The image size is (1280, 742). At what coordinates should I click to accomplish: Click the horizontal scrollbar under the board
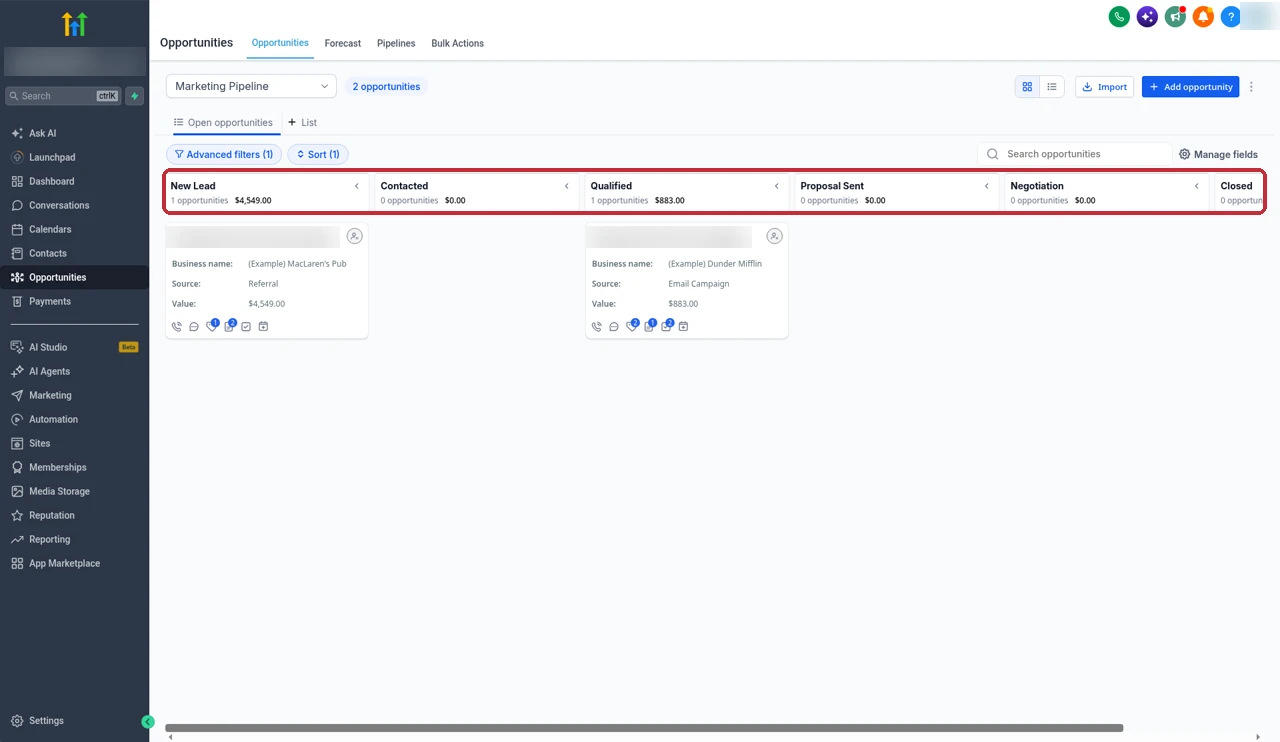pos(644,728)
